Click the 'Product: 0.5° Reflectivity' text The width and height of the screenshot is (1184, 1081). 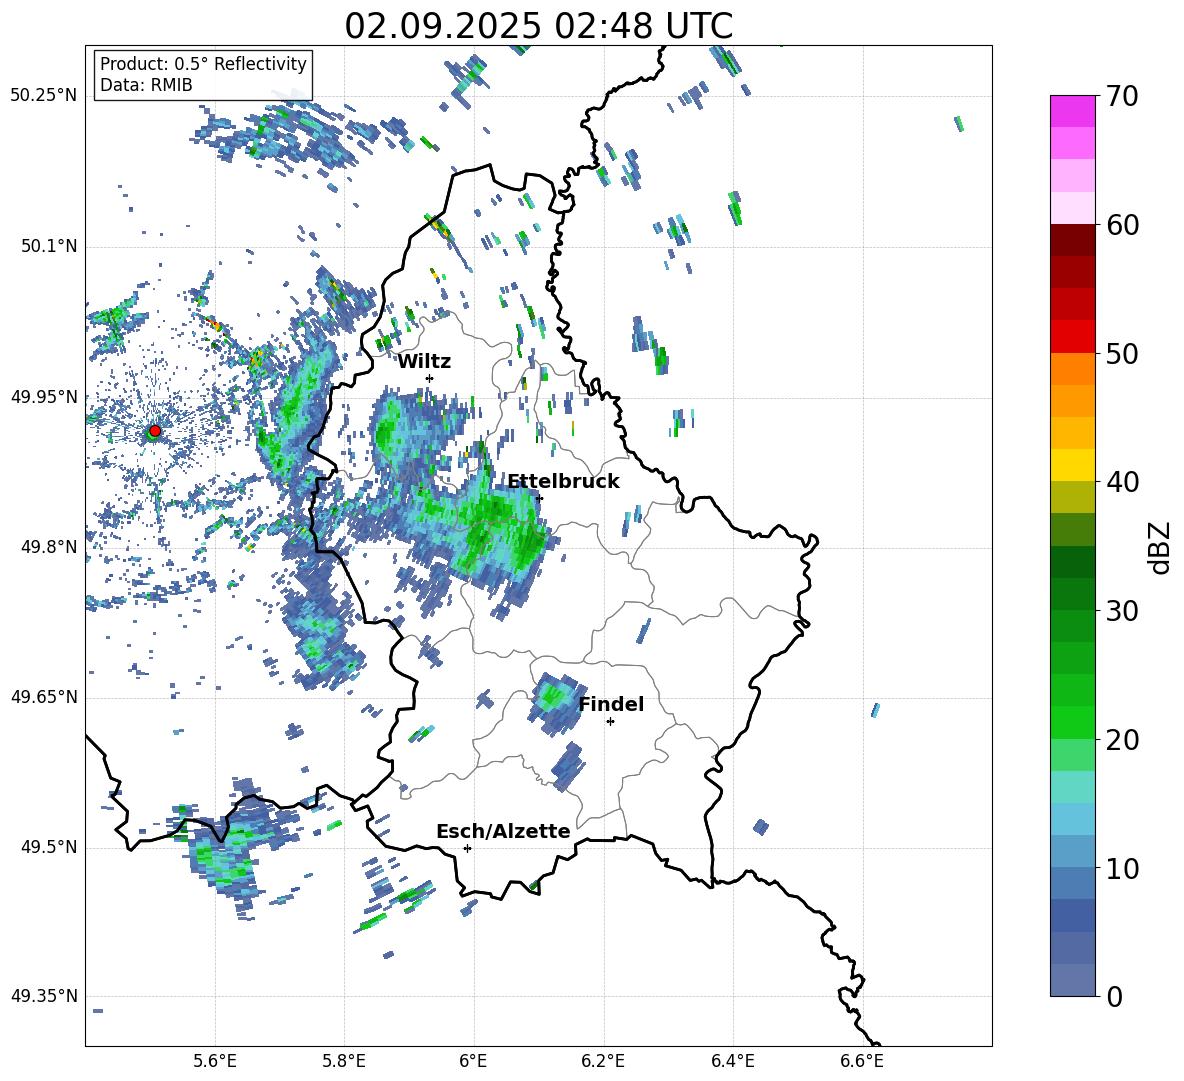[x=203, y=63]
